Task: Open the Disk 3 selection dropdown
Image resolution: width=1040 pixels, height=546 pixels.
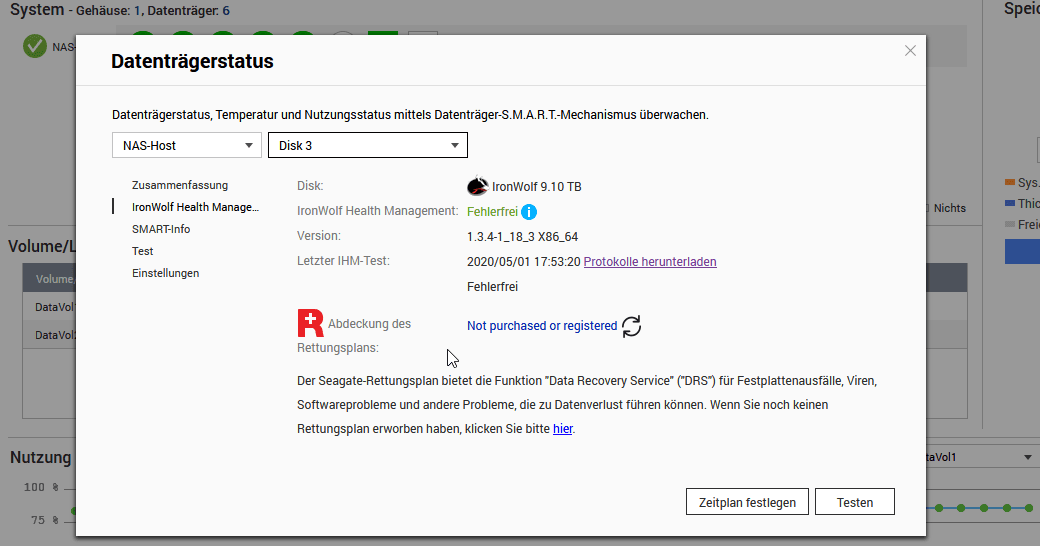Action: coord(367,145)
